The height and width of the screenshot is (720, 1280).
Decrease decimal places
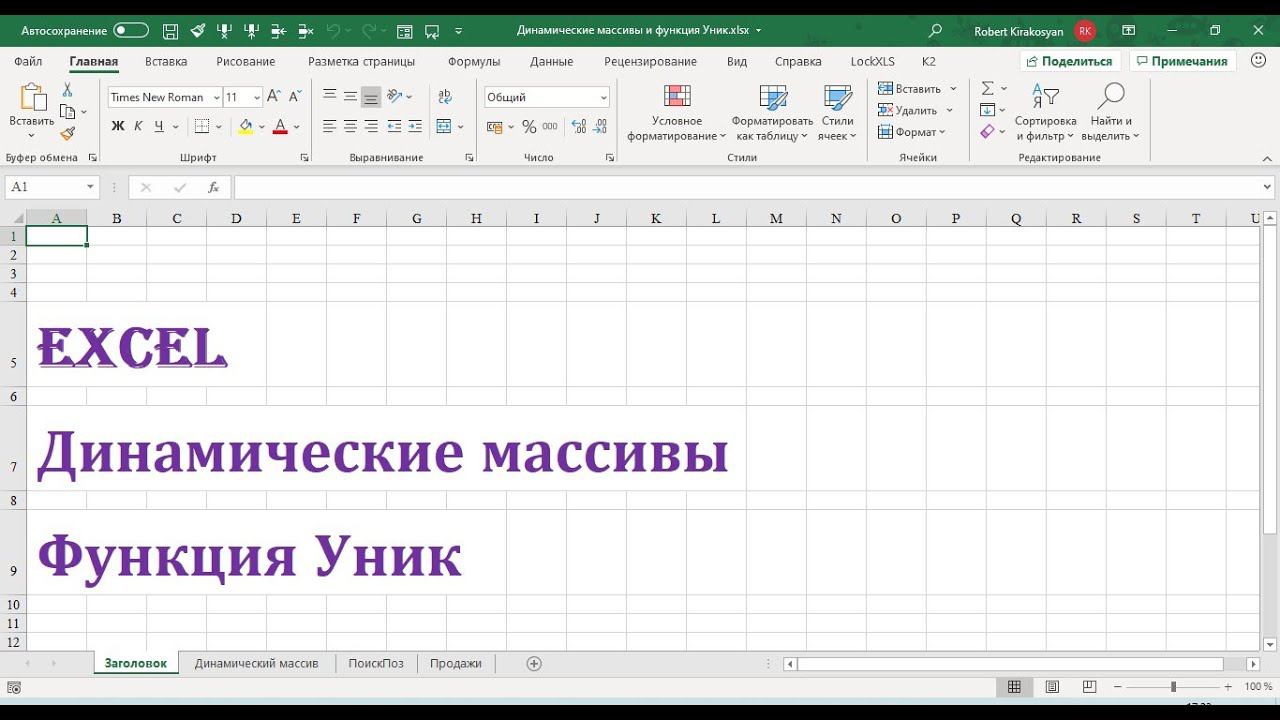tap(600, 127)
